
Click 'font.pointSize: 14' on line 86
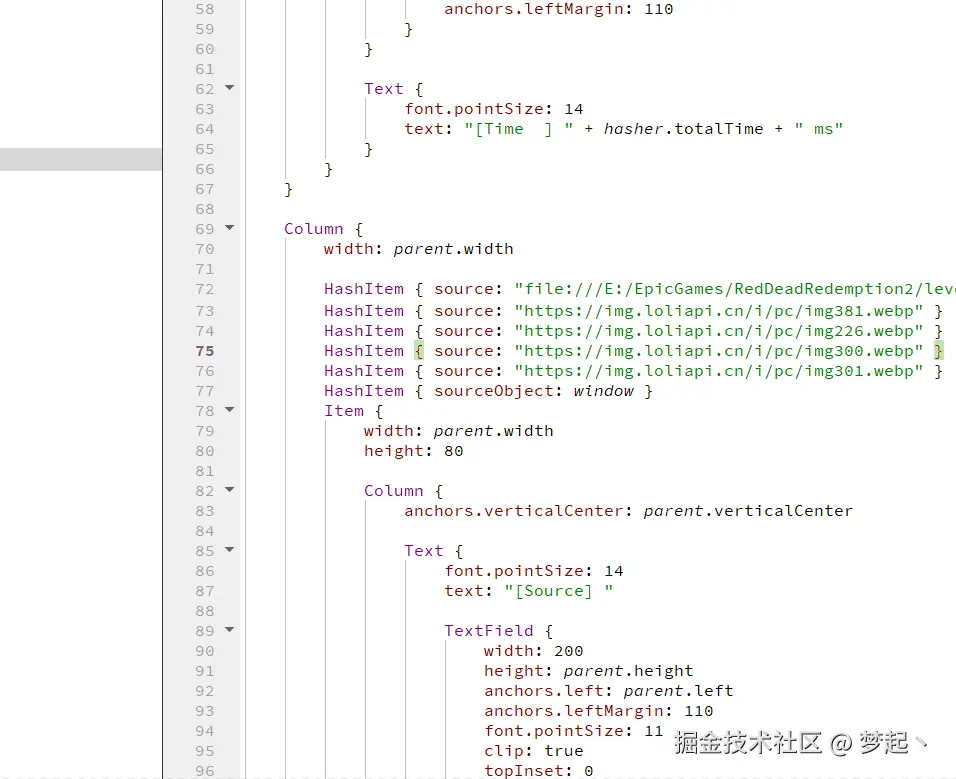point(533,571)
